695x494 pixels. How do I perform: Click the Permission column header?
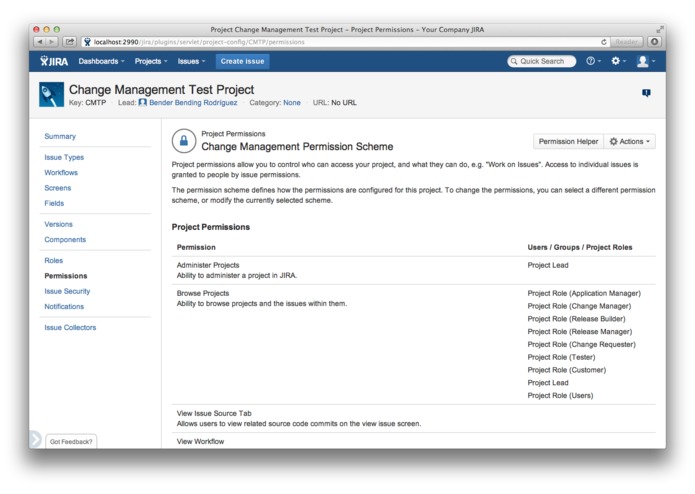tap(196, 247)
